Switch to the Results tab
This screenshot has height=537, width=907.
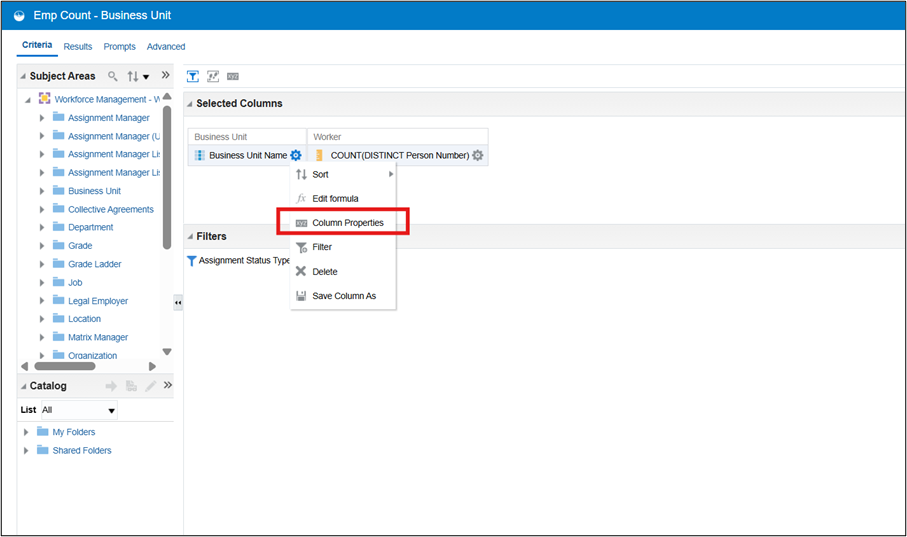coord(78,46)
